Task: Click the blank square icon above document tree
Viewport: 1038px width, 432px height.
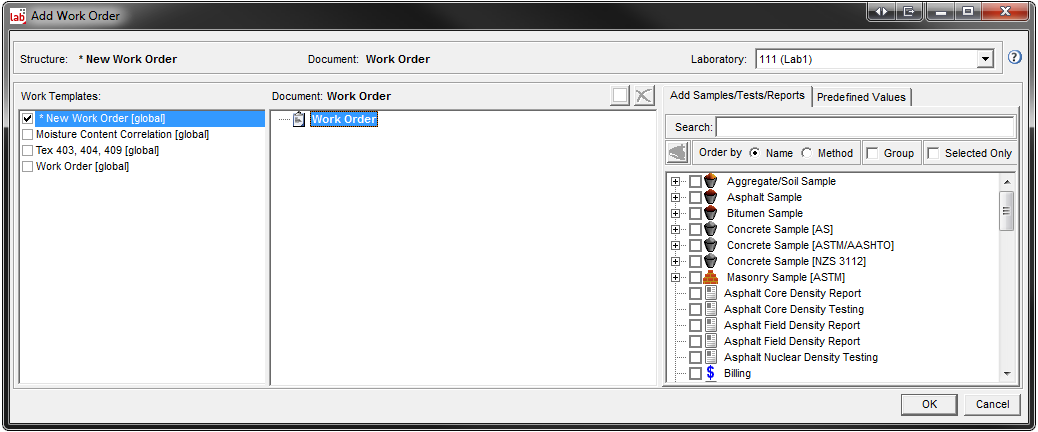Action: point(621,96)
